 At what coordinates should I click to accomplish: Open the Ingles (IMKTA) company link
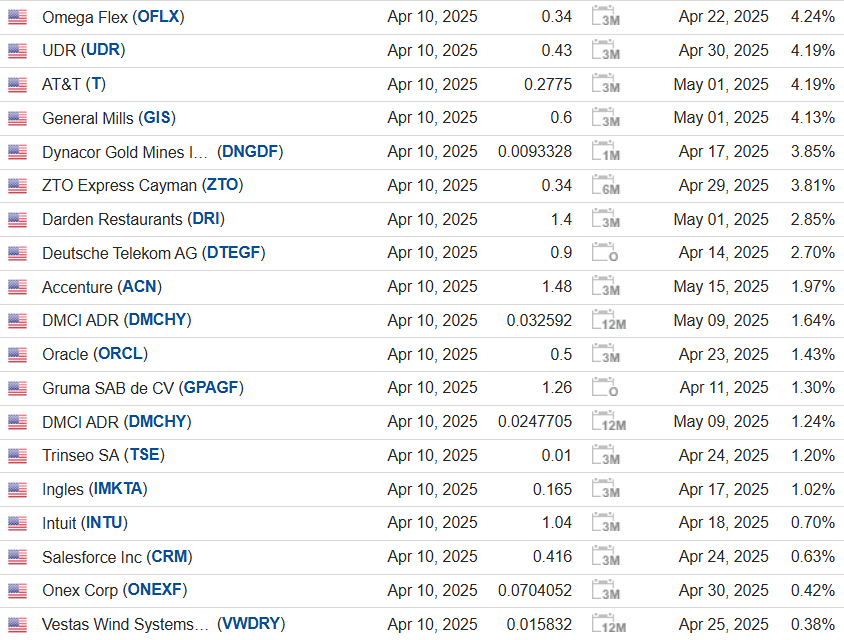click(x=94, y=490)
